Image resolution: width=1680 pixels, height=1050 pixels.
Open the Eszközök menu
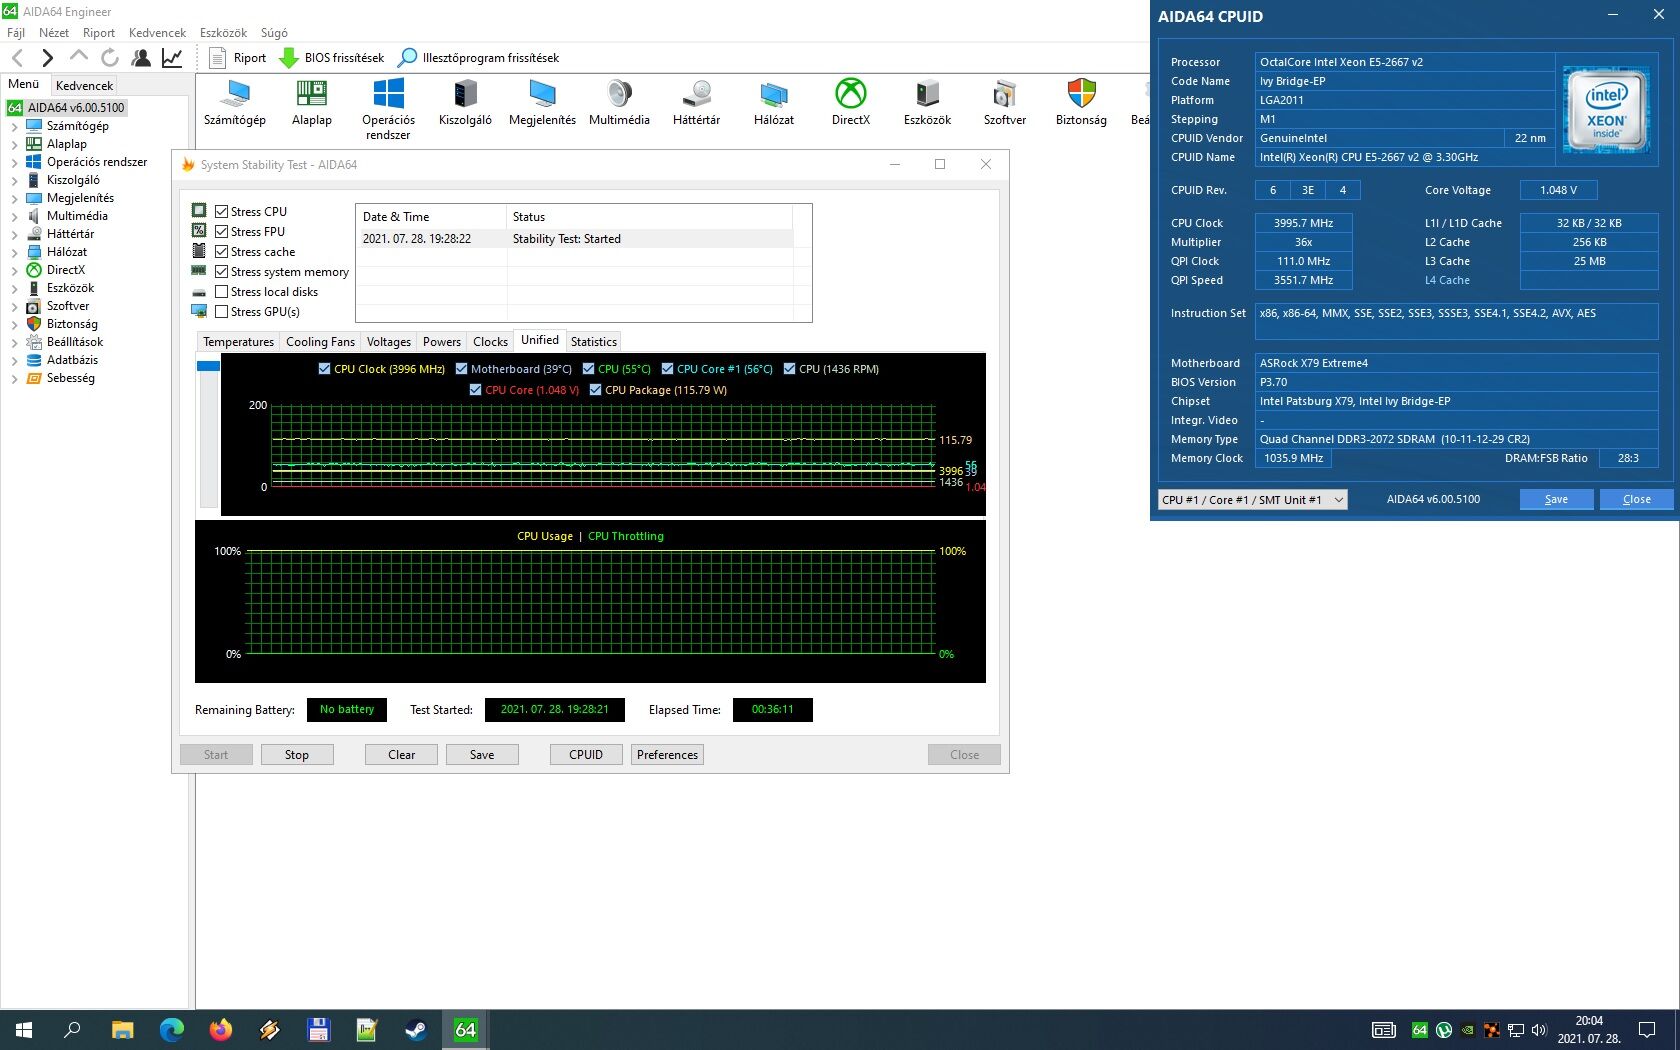coord(223,33)
